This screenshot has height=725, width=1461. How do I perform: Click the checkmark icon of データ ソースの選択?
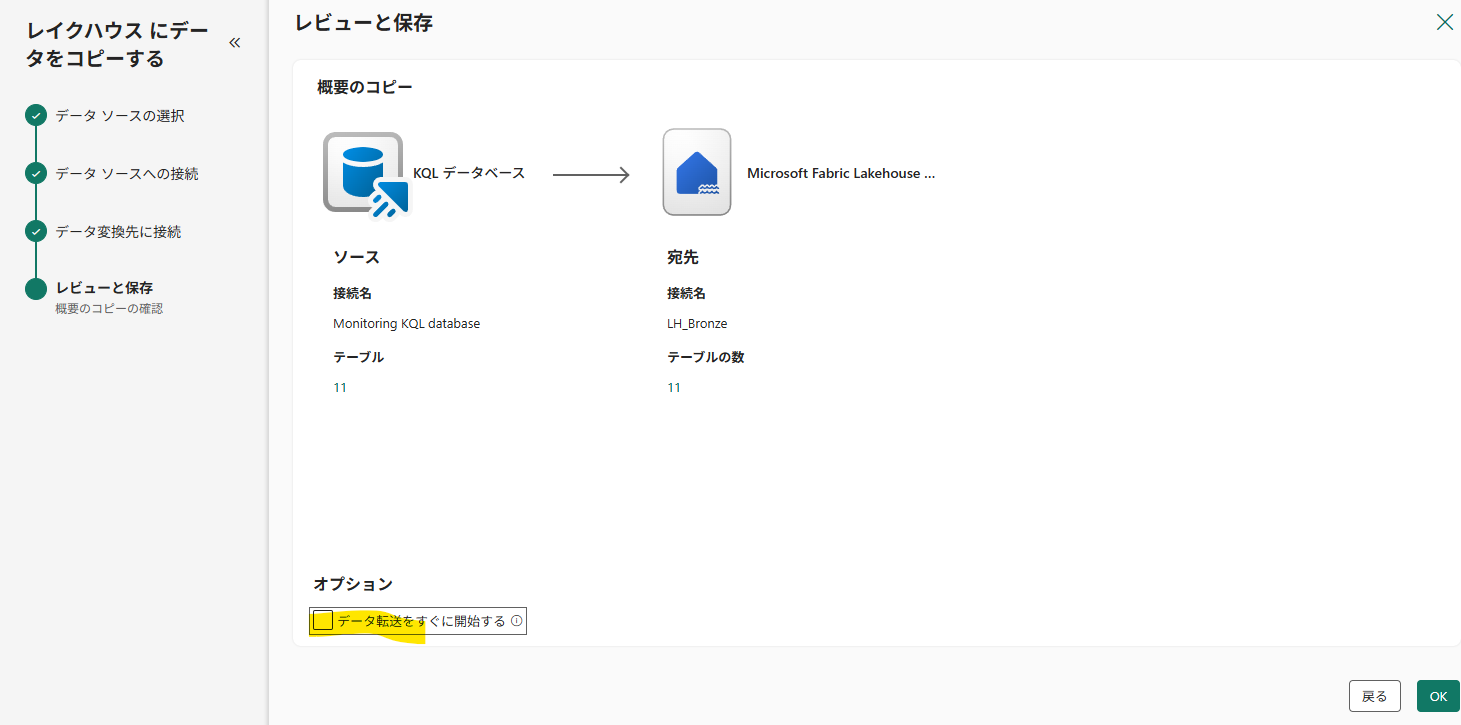coord(36,115)
